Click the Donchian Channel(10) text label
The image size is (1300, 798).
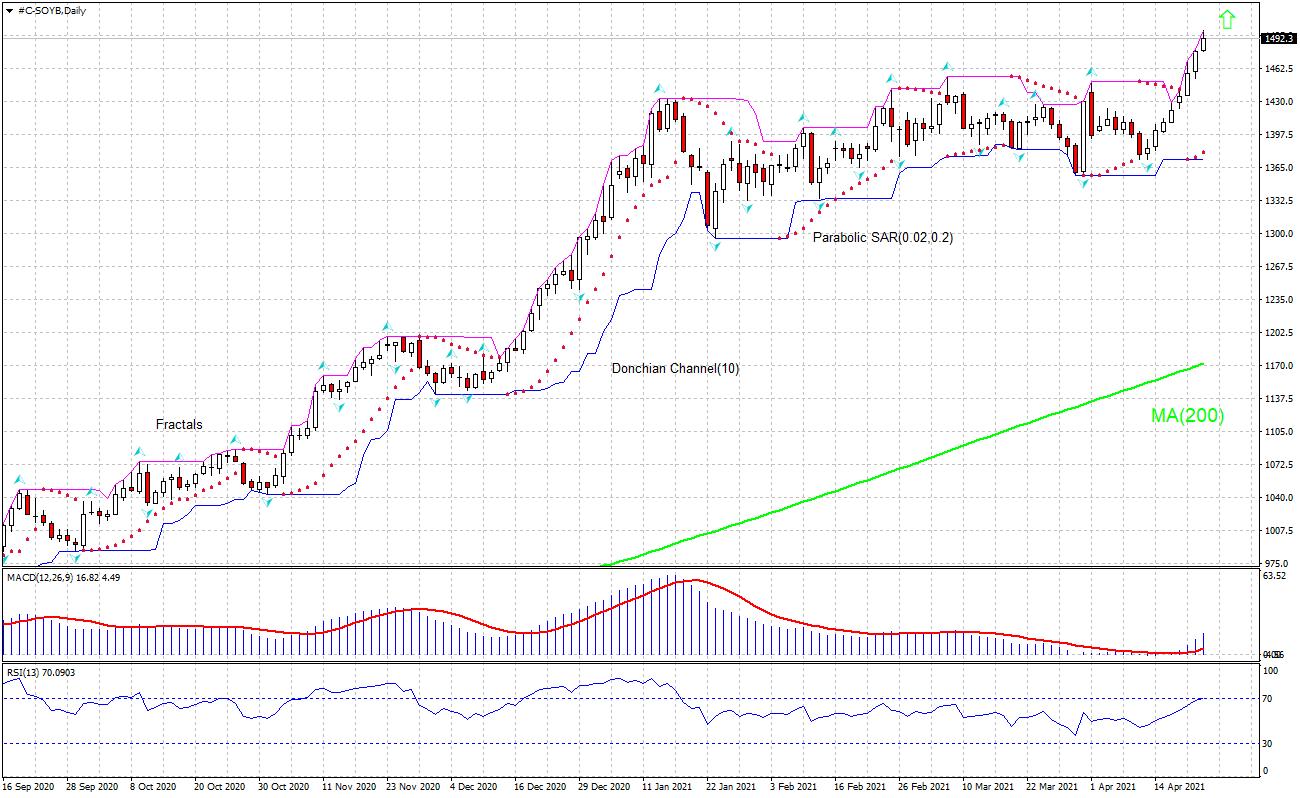(675, 368)
